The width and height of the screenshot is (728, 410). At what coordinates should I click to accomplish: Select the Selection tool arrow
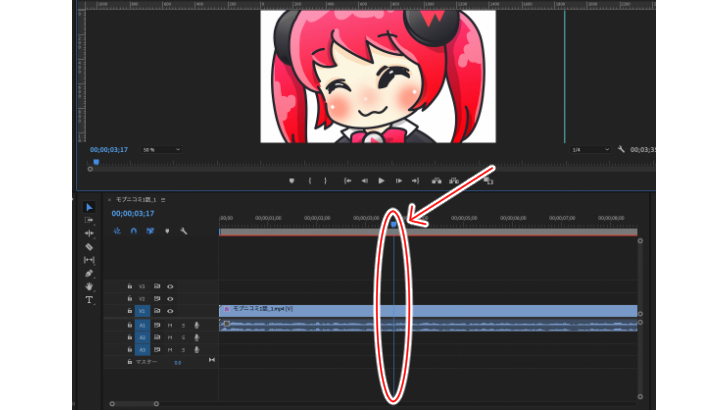click(89, 207)
